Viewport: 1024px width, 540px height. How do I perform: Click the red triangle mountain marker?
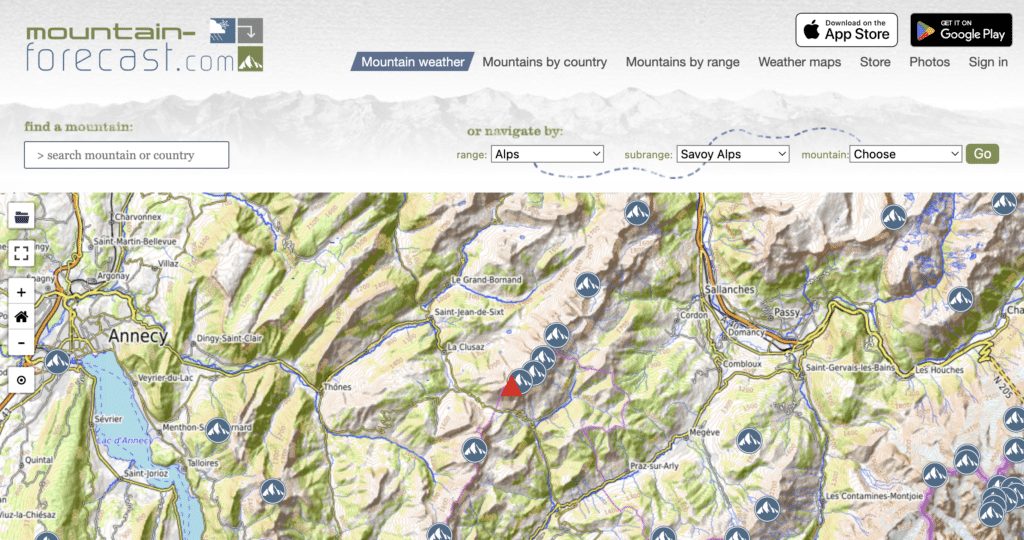click(511, 386)
